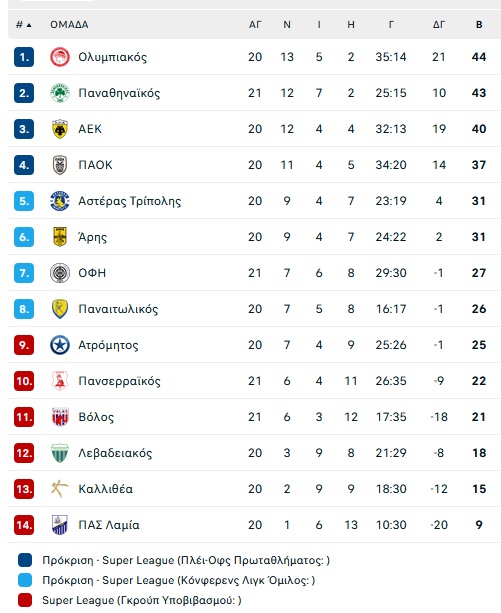Click the Ατρόμητος star crest icon

pyautogui.click(x=60, y=345)
